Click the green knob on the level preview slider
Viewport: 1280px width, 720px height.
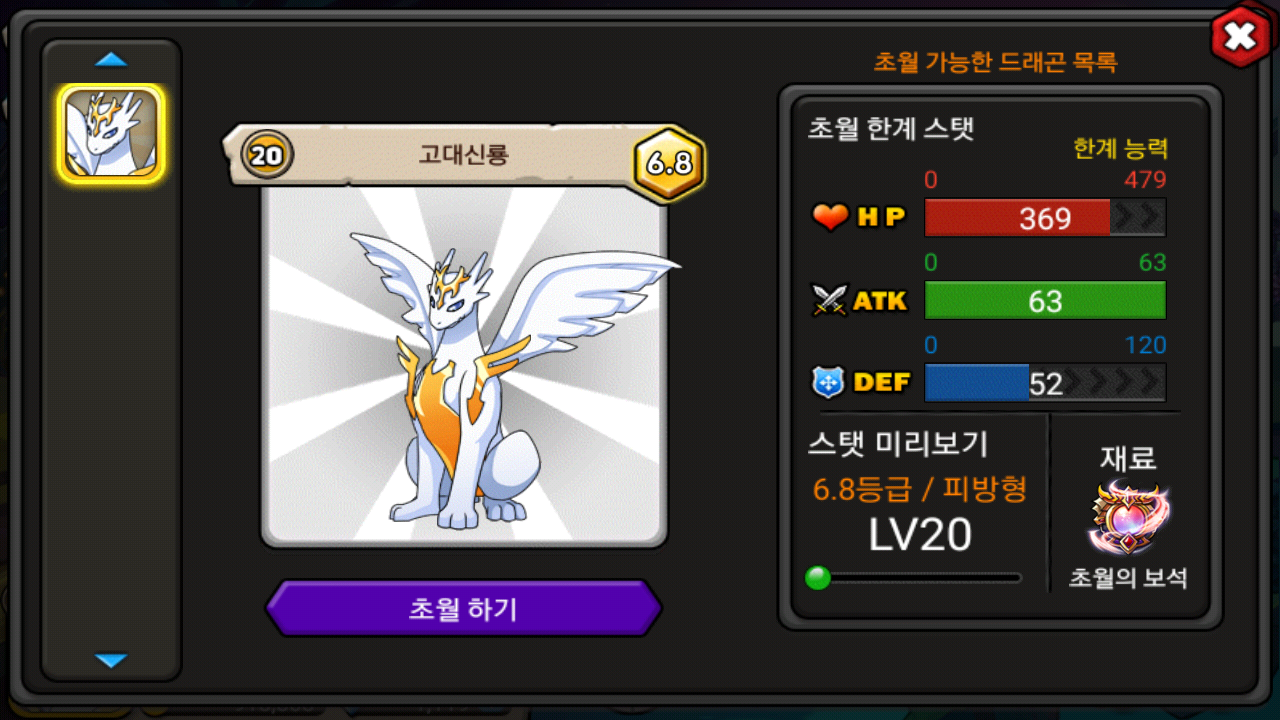(x=818, y=578)
